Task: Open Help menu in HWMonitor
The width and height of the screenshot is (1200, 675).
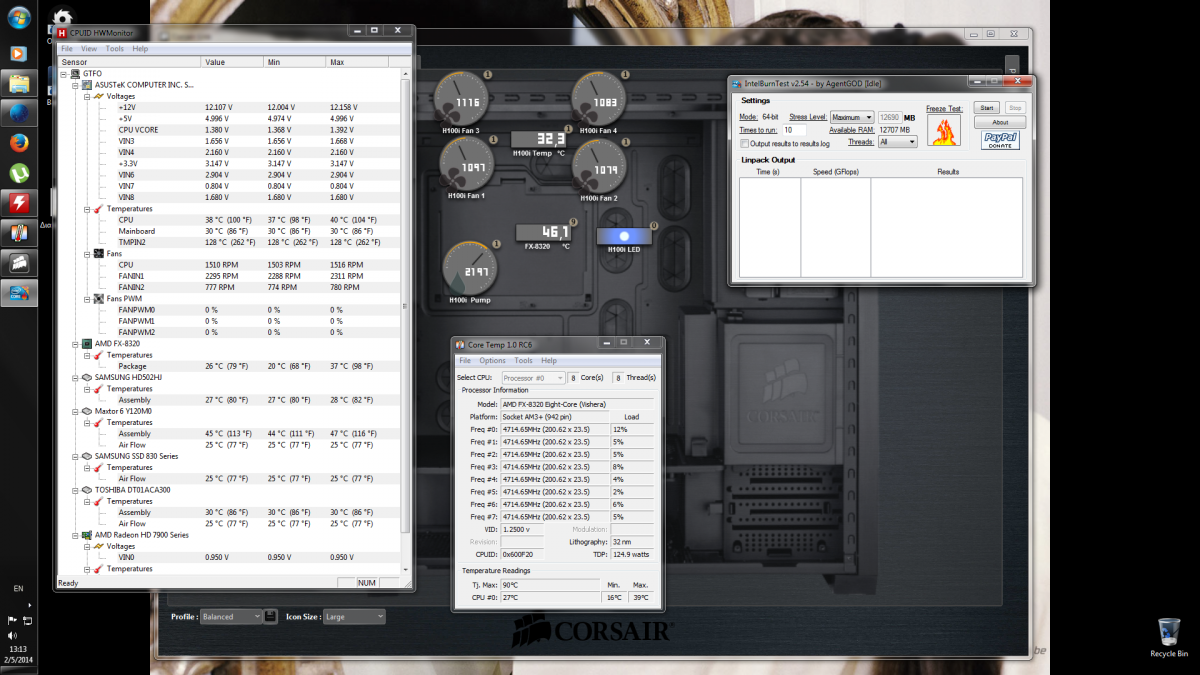Action: tap(140, 48)
